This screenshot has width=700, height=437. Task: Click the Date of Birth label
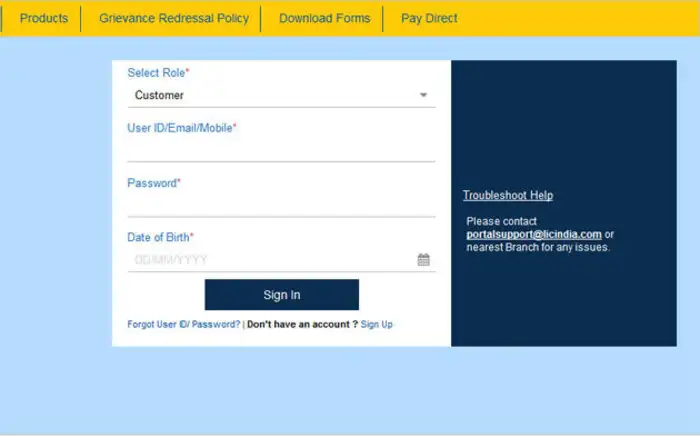pos(158,237)
